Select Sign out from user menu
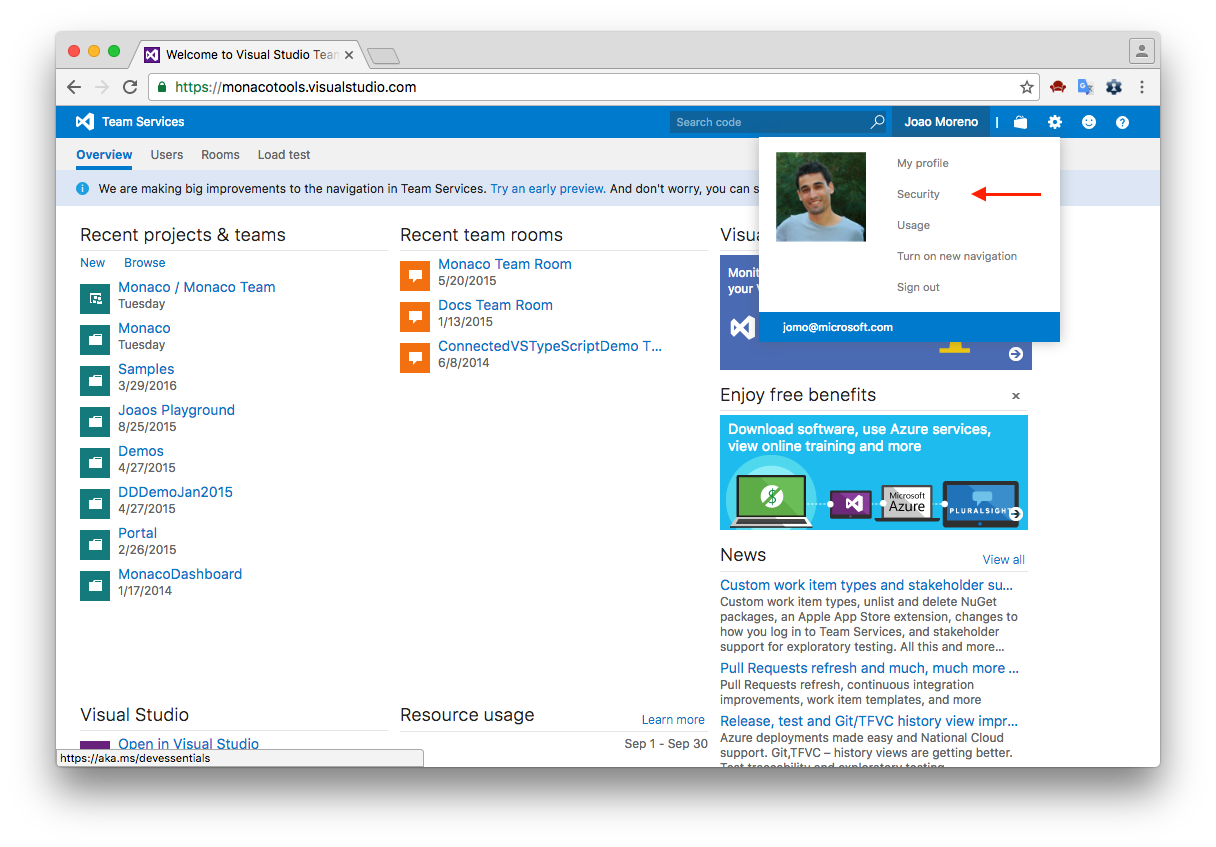Screen dimensions: 1216x847 click(918, 287)
